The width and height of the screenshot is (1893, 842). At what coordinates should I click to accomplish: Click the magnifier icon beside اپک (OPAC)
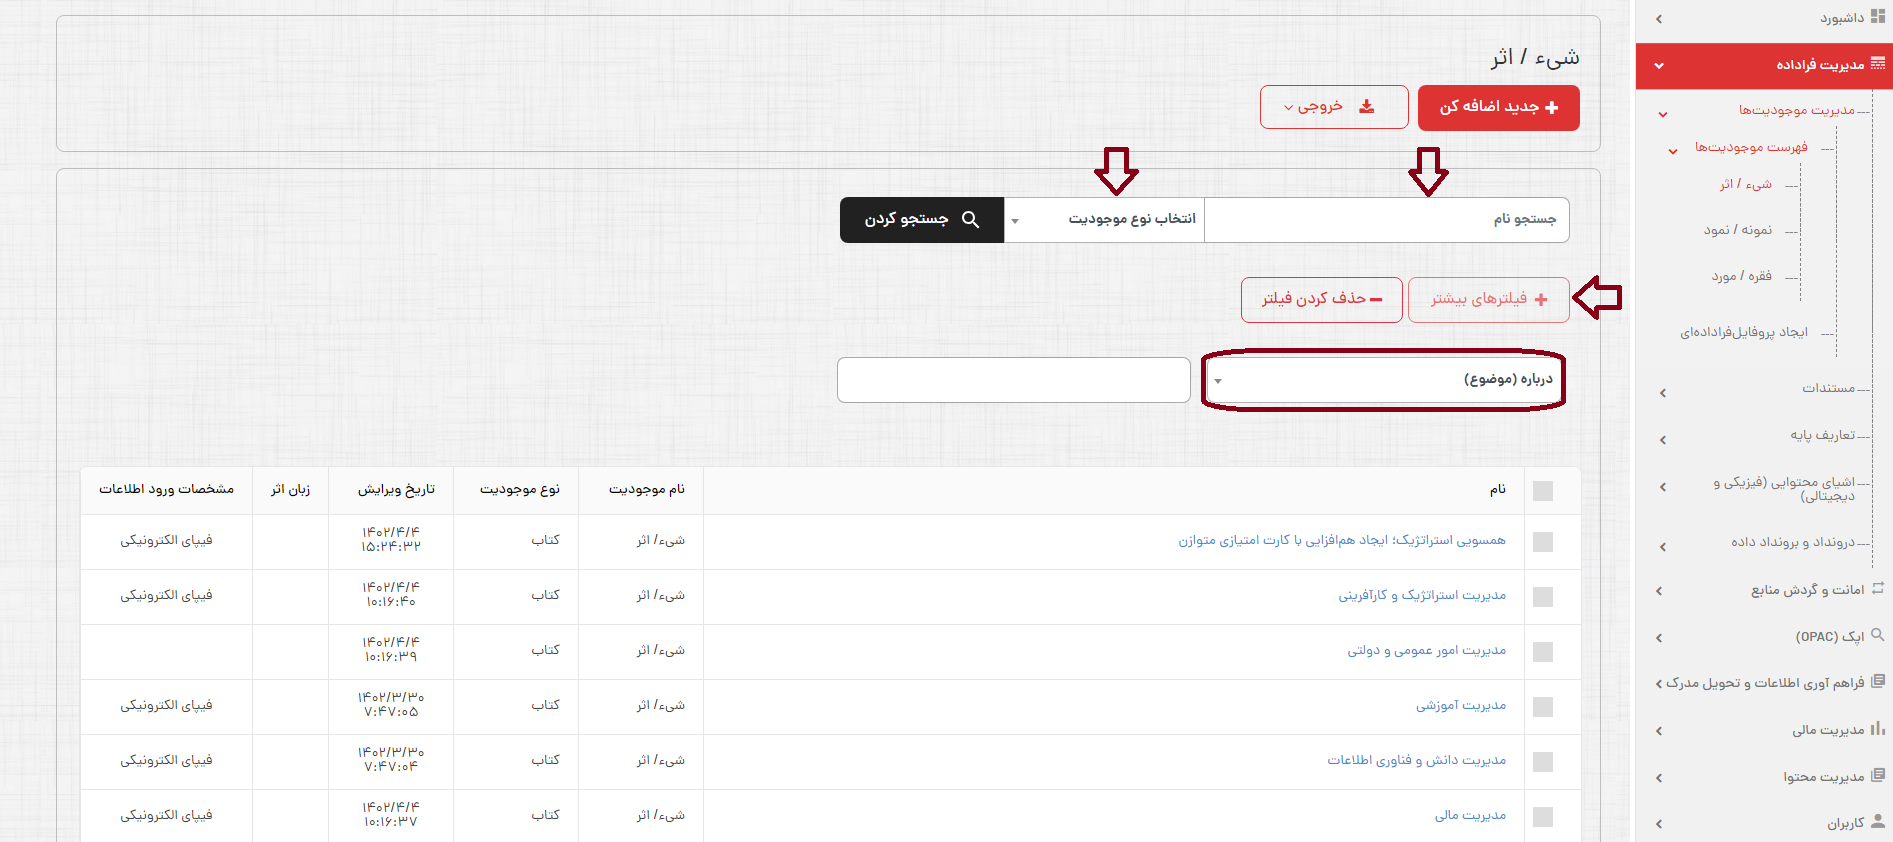pos(1877,635)
